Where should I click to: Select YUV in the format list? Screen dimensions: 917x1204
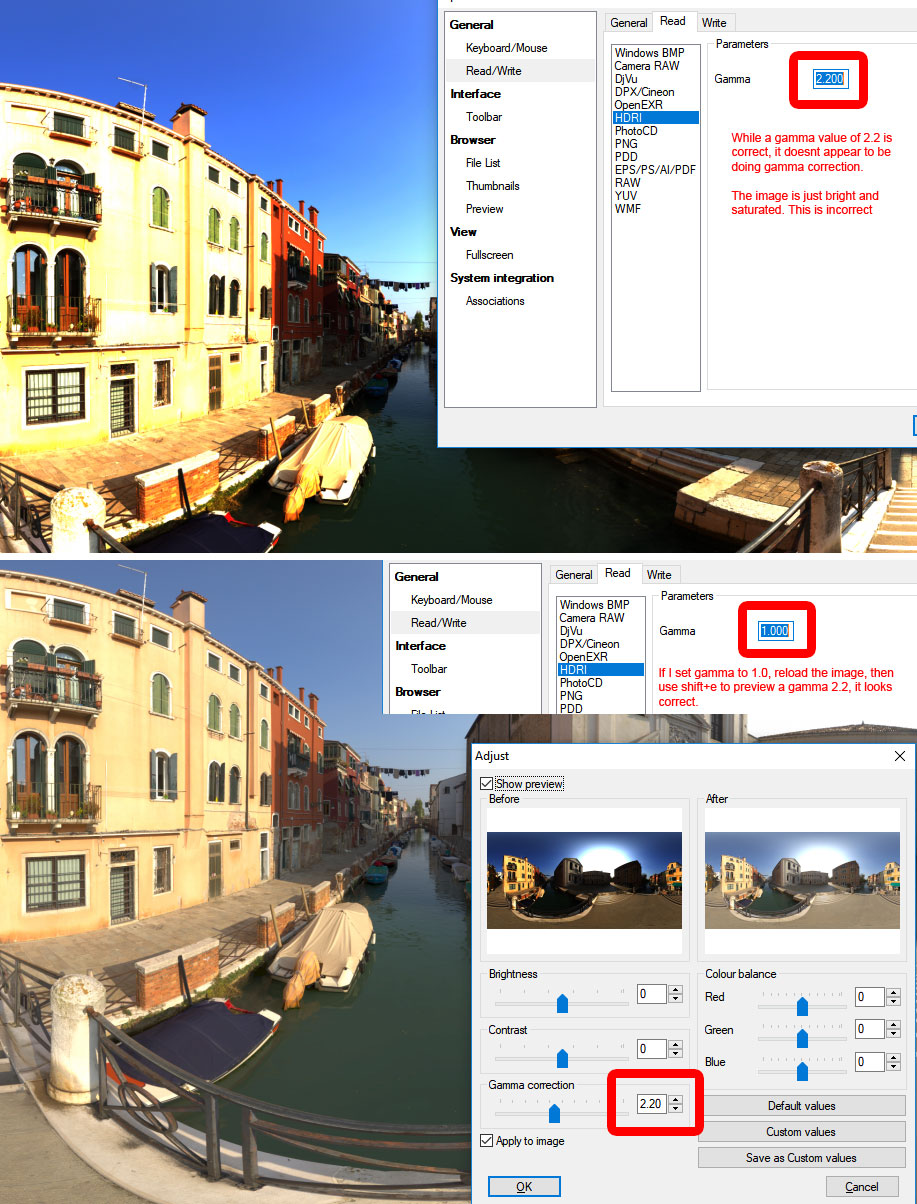tap(626, 196)
